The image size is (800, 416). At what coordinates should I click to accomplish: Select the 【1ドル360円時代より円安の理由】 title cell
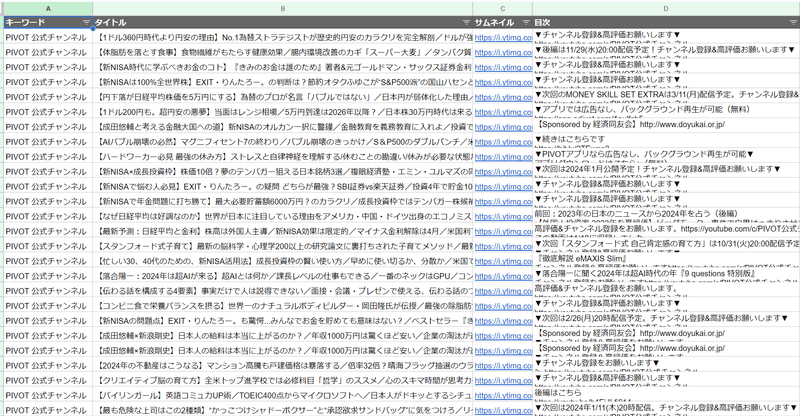tap(283, 36)
